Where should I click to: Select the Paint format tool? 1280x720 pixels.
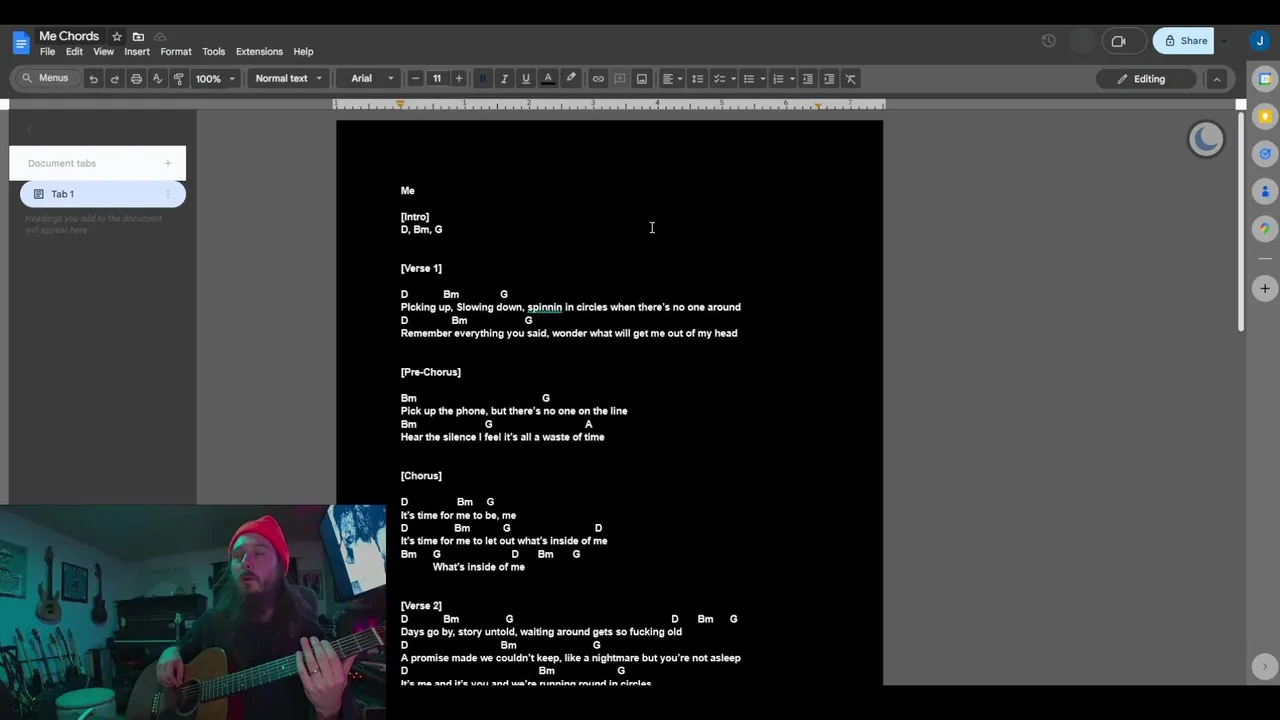(x=179, y=79)
